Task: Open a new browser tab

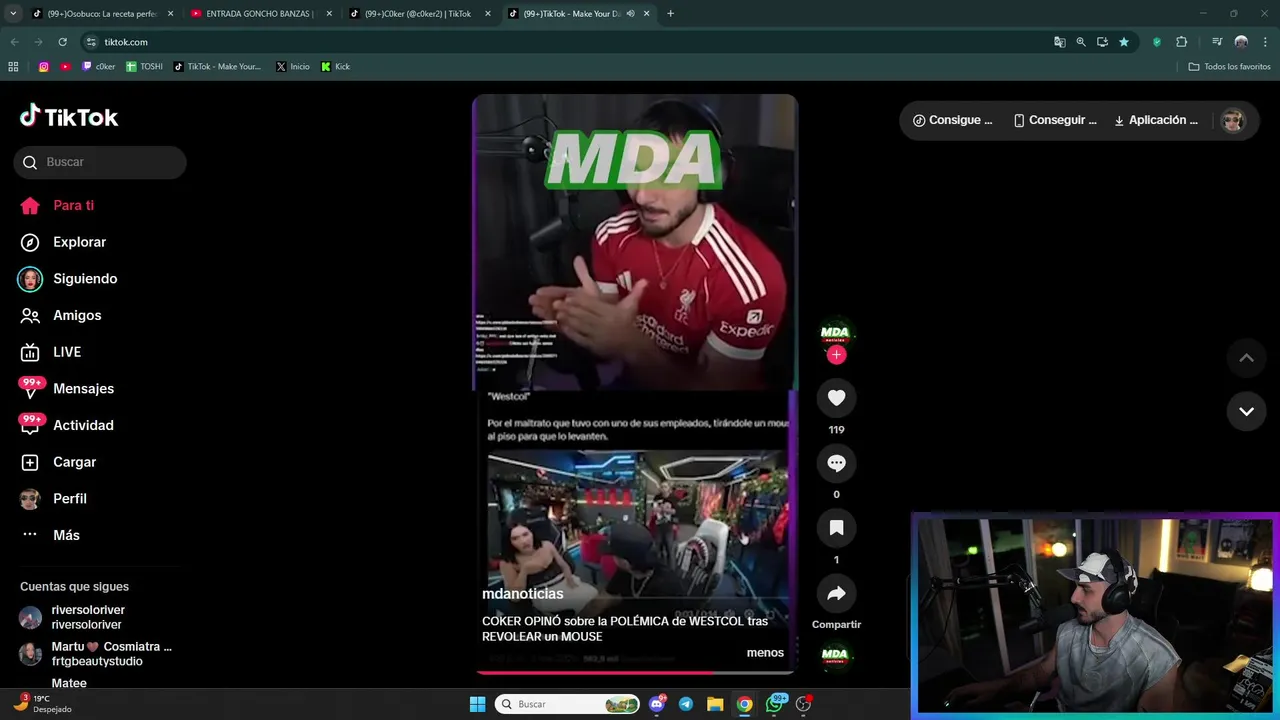Action: coord(670,14)
